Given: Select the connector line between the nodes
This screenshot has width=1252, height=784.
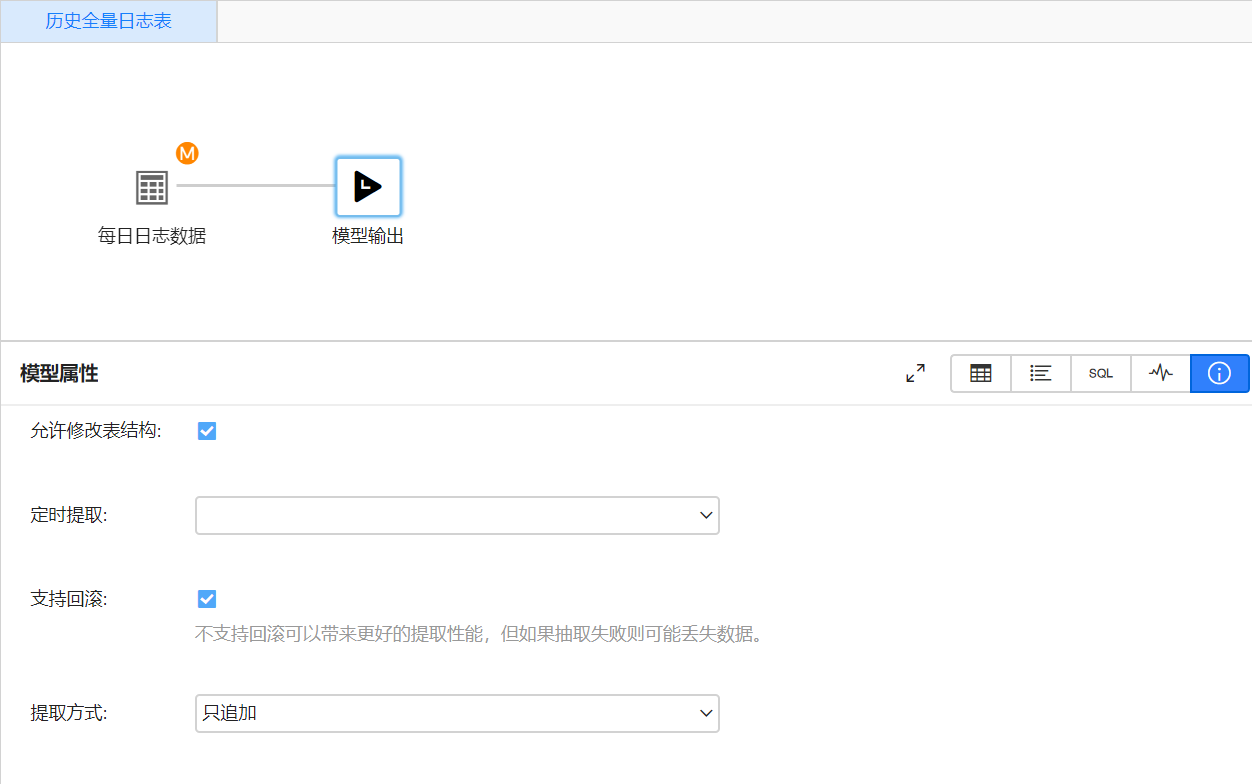Looking at the screenshot, I should point(255,186).
